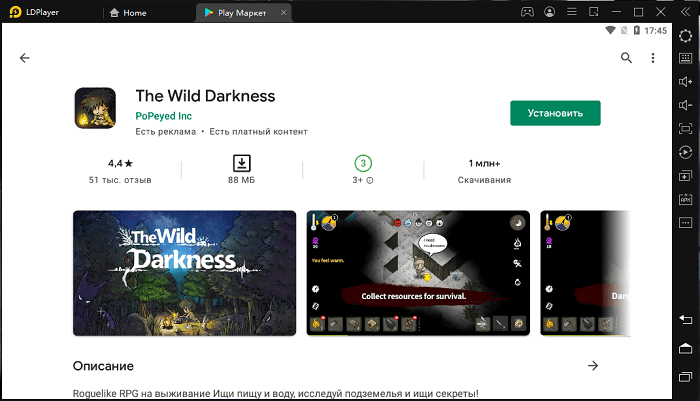
Task: Click the age rating 3 badge
Action: pyautogui.click(x=363, y=163)
